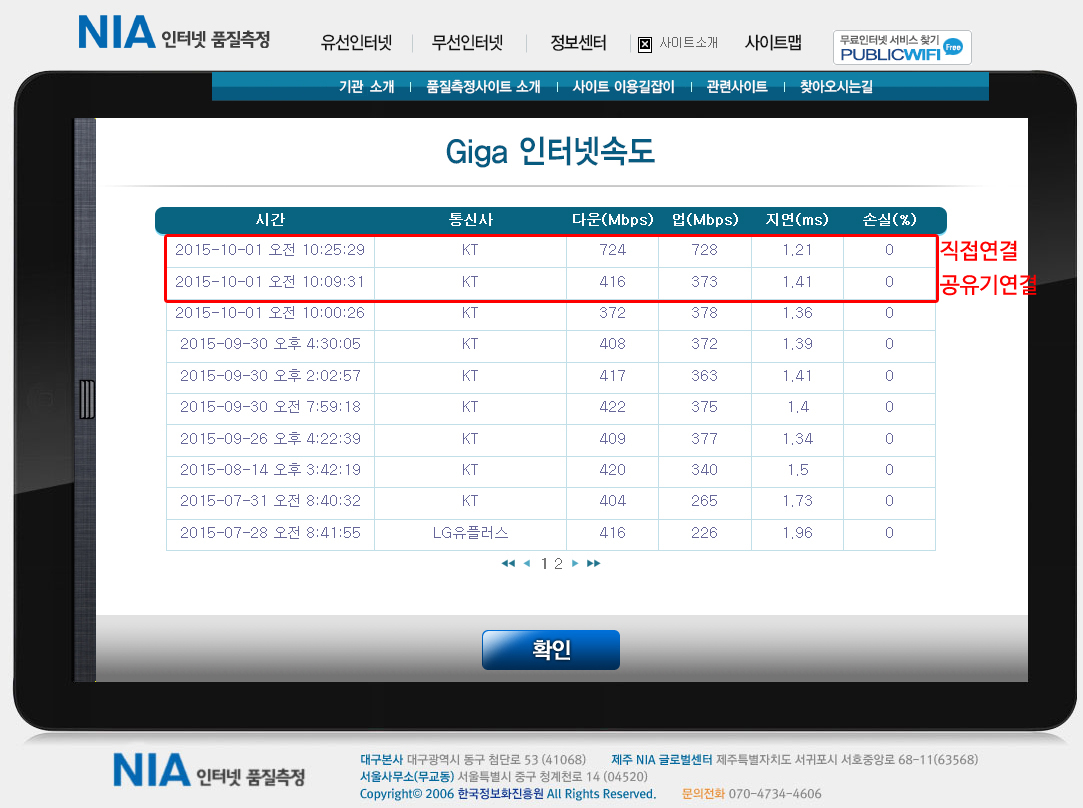The width and height of the screenshot is (1083, 808).
Task: Select the row dated 2015-07-31 오전 8:40:32
Action: [550, 501]
